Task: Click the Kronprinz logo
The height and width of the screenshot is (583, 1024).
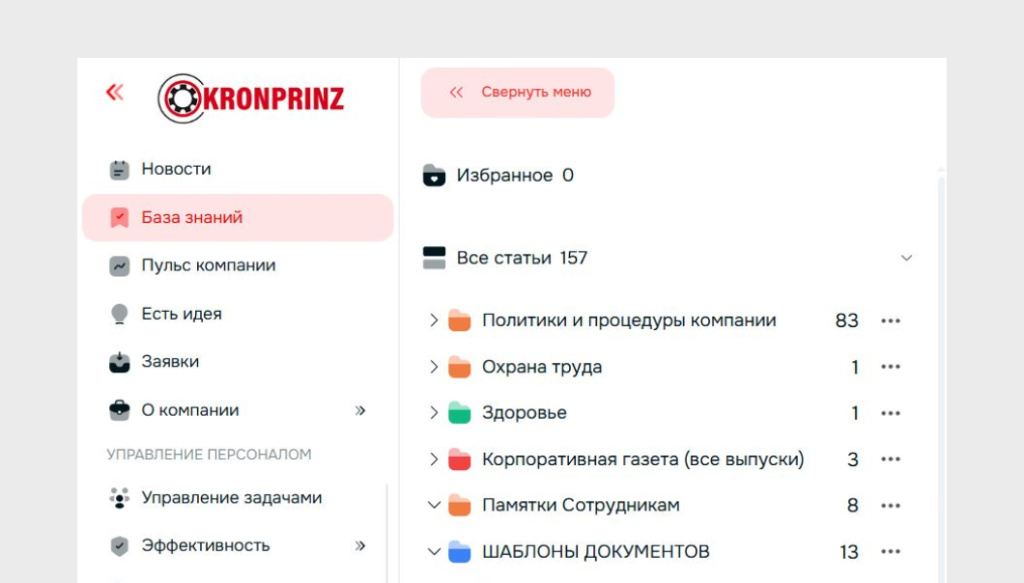Action: (251, 99)
